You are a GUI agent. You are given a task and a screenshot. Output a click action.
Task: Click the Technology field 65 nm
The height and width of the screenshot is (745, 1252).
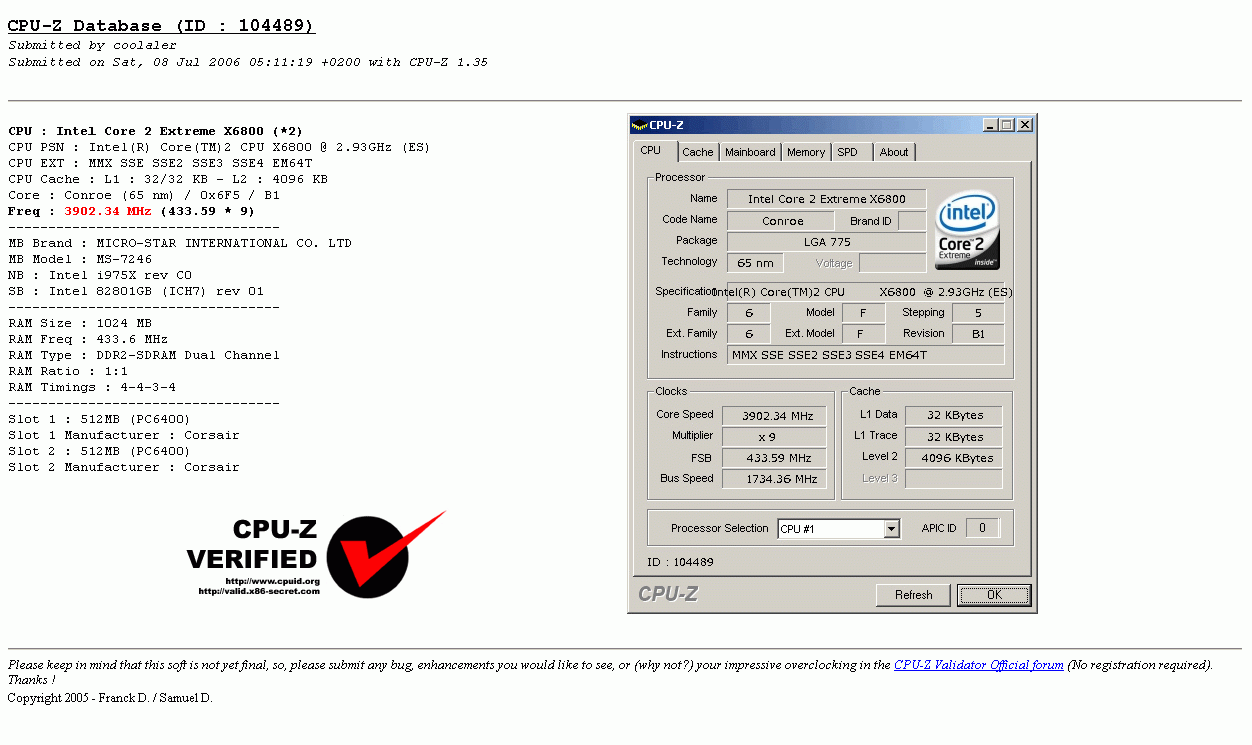(755, 263)
